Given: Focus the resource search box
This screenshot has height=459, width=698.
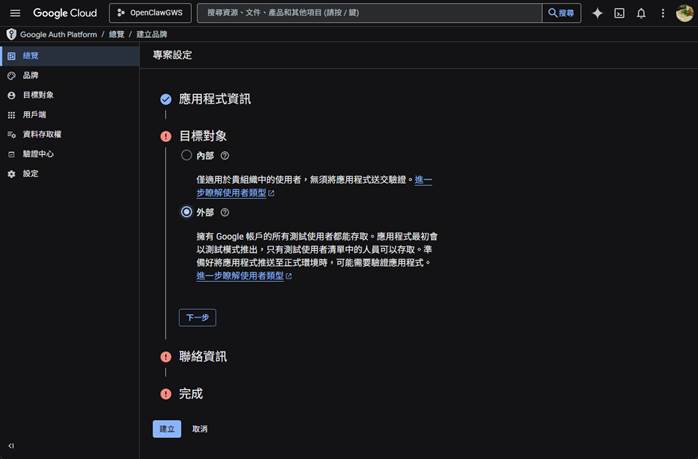Looking at the screenshot, I should point(370,13).
